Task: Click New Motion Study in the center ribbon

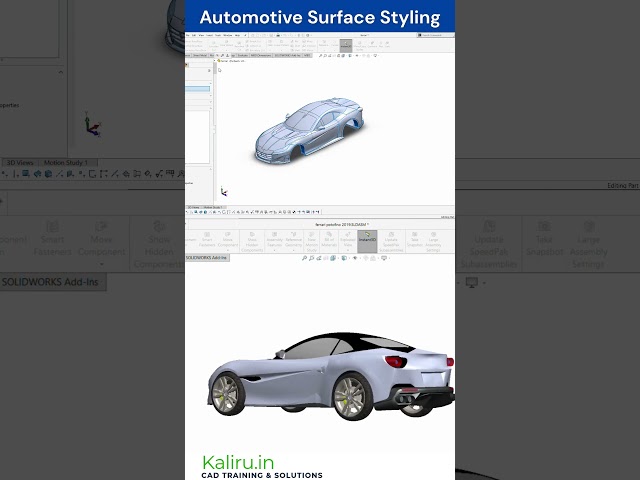Action: [x=311, y=242]
